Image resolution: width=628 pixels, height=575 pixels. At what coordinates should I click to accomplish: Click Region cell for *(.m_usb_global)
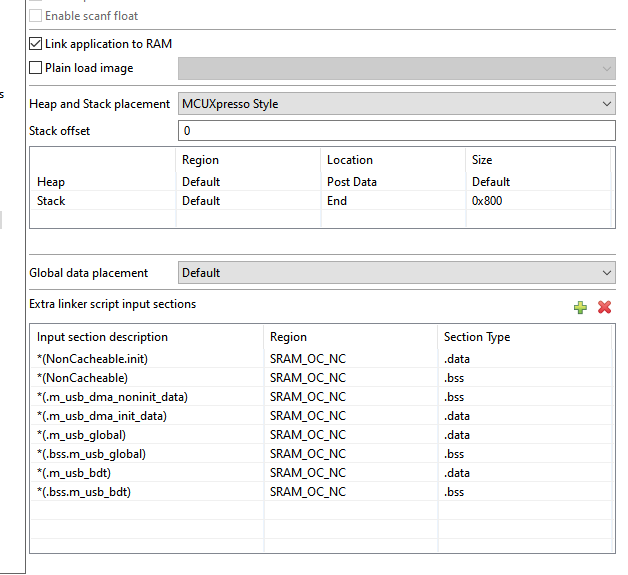point(308,435)
